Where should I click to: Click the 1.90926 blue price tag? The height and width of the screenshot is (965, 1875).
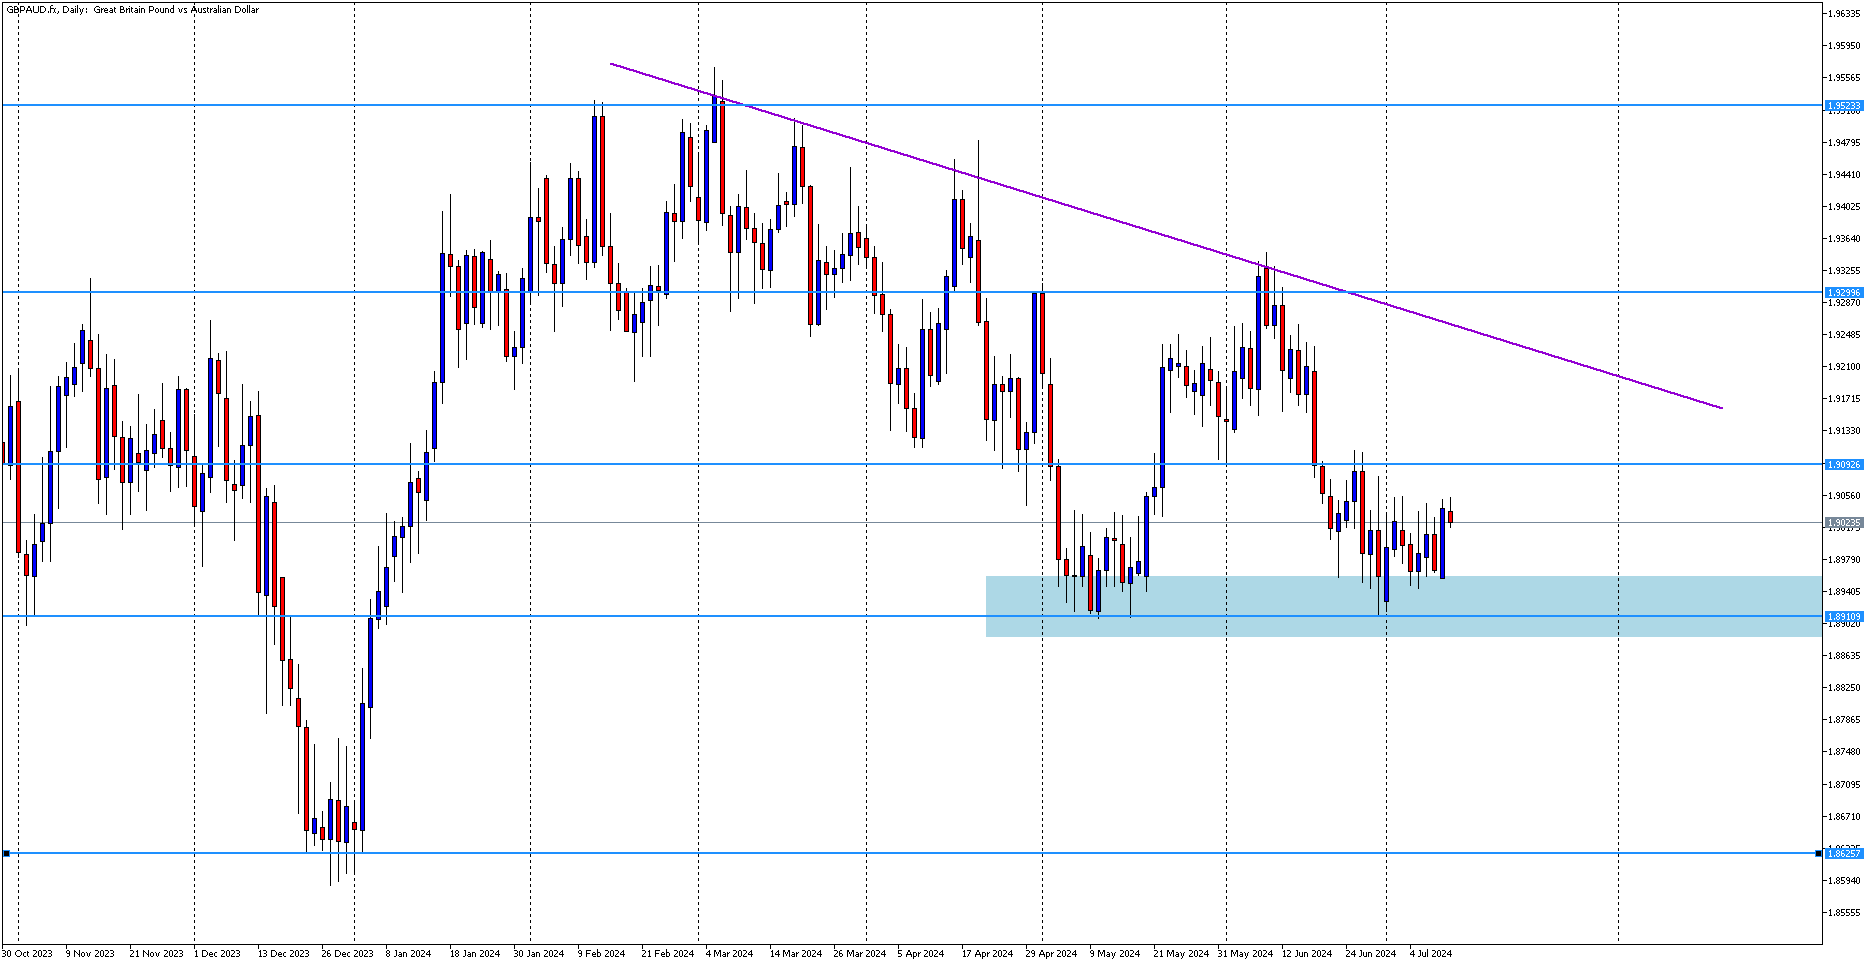pyautogui.click(x=1844, y=465)
